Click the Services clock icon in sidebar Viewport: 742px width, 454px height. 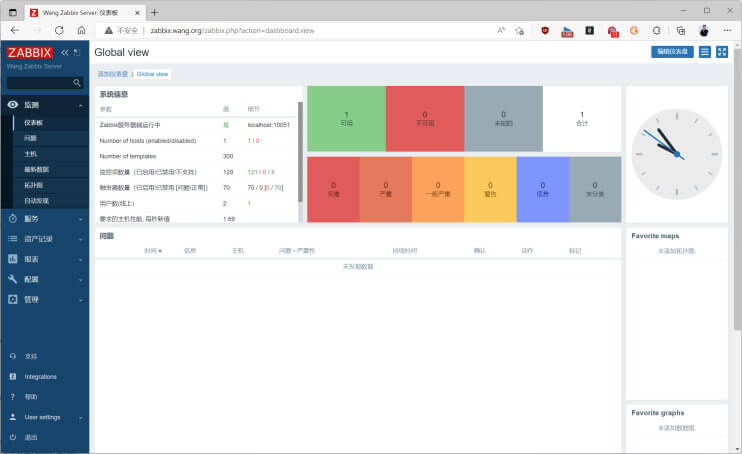coord(13,219)
